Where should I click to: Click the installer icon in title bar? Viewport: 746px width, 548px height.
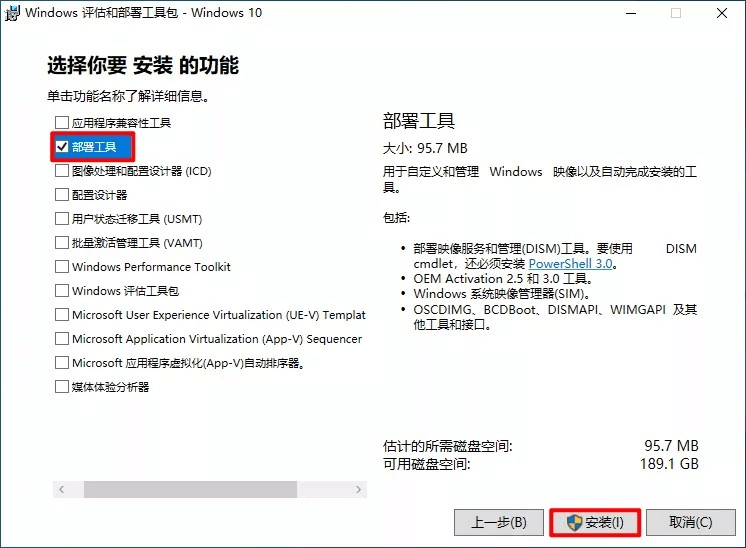[12, 13]
